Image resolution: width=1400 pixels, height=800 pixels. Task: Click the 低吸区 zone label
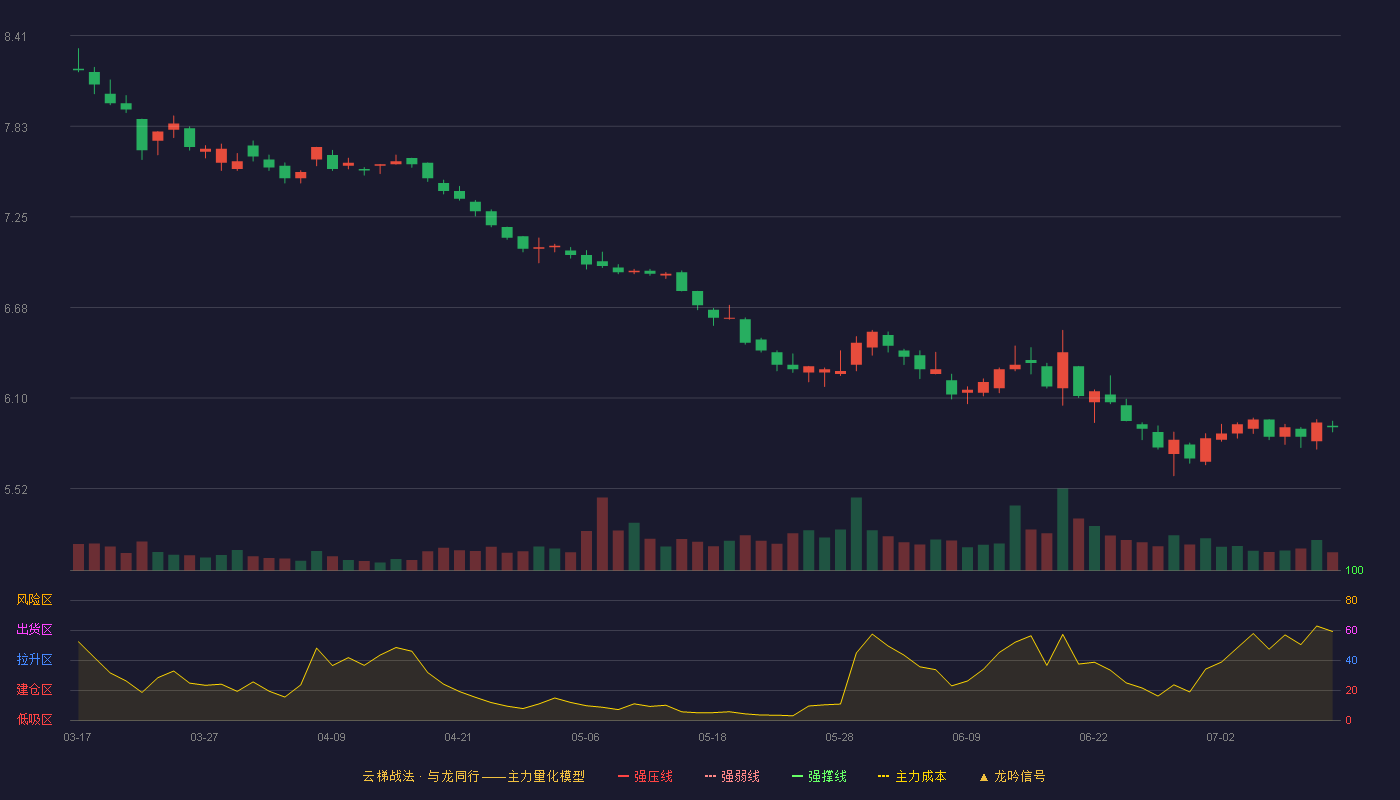(x=34, y=719)
